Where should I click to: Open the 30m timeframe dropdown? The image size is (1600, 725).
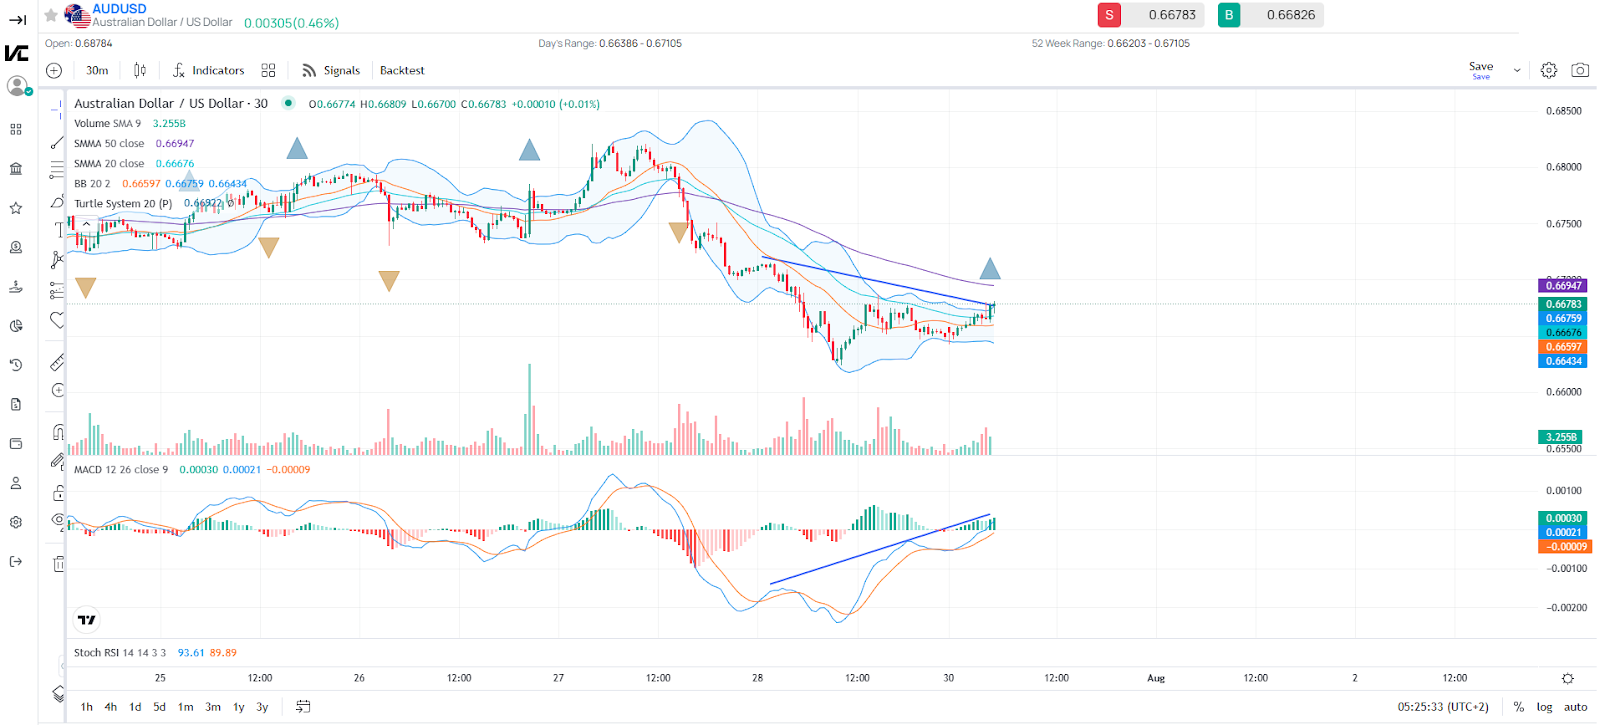tap(97, 70)
